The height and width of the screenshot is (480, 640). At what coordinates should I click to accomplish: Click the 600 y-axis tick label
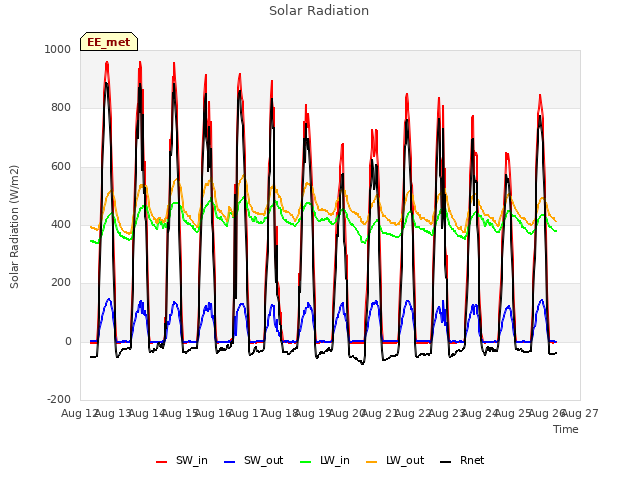pos(61,167)
